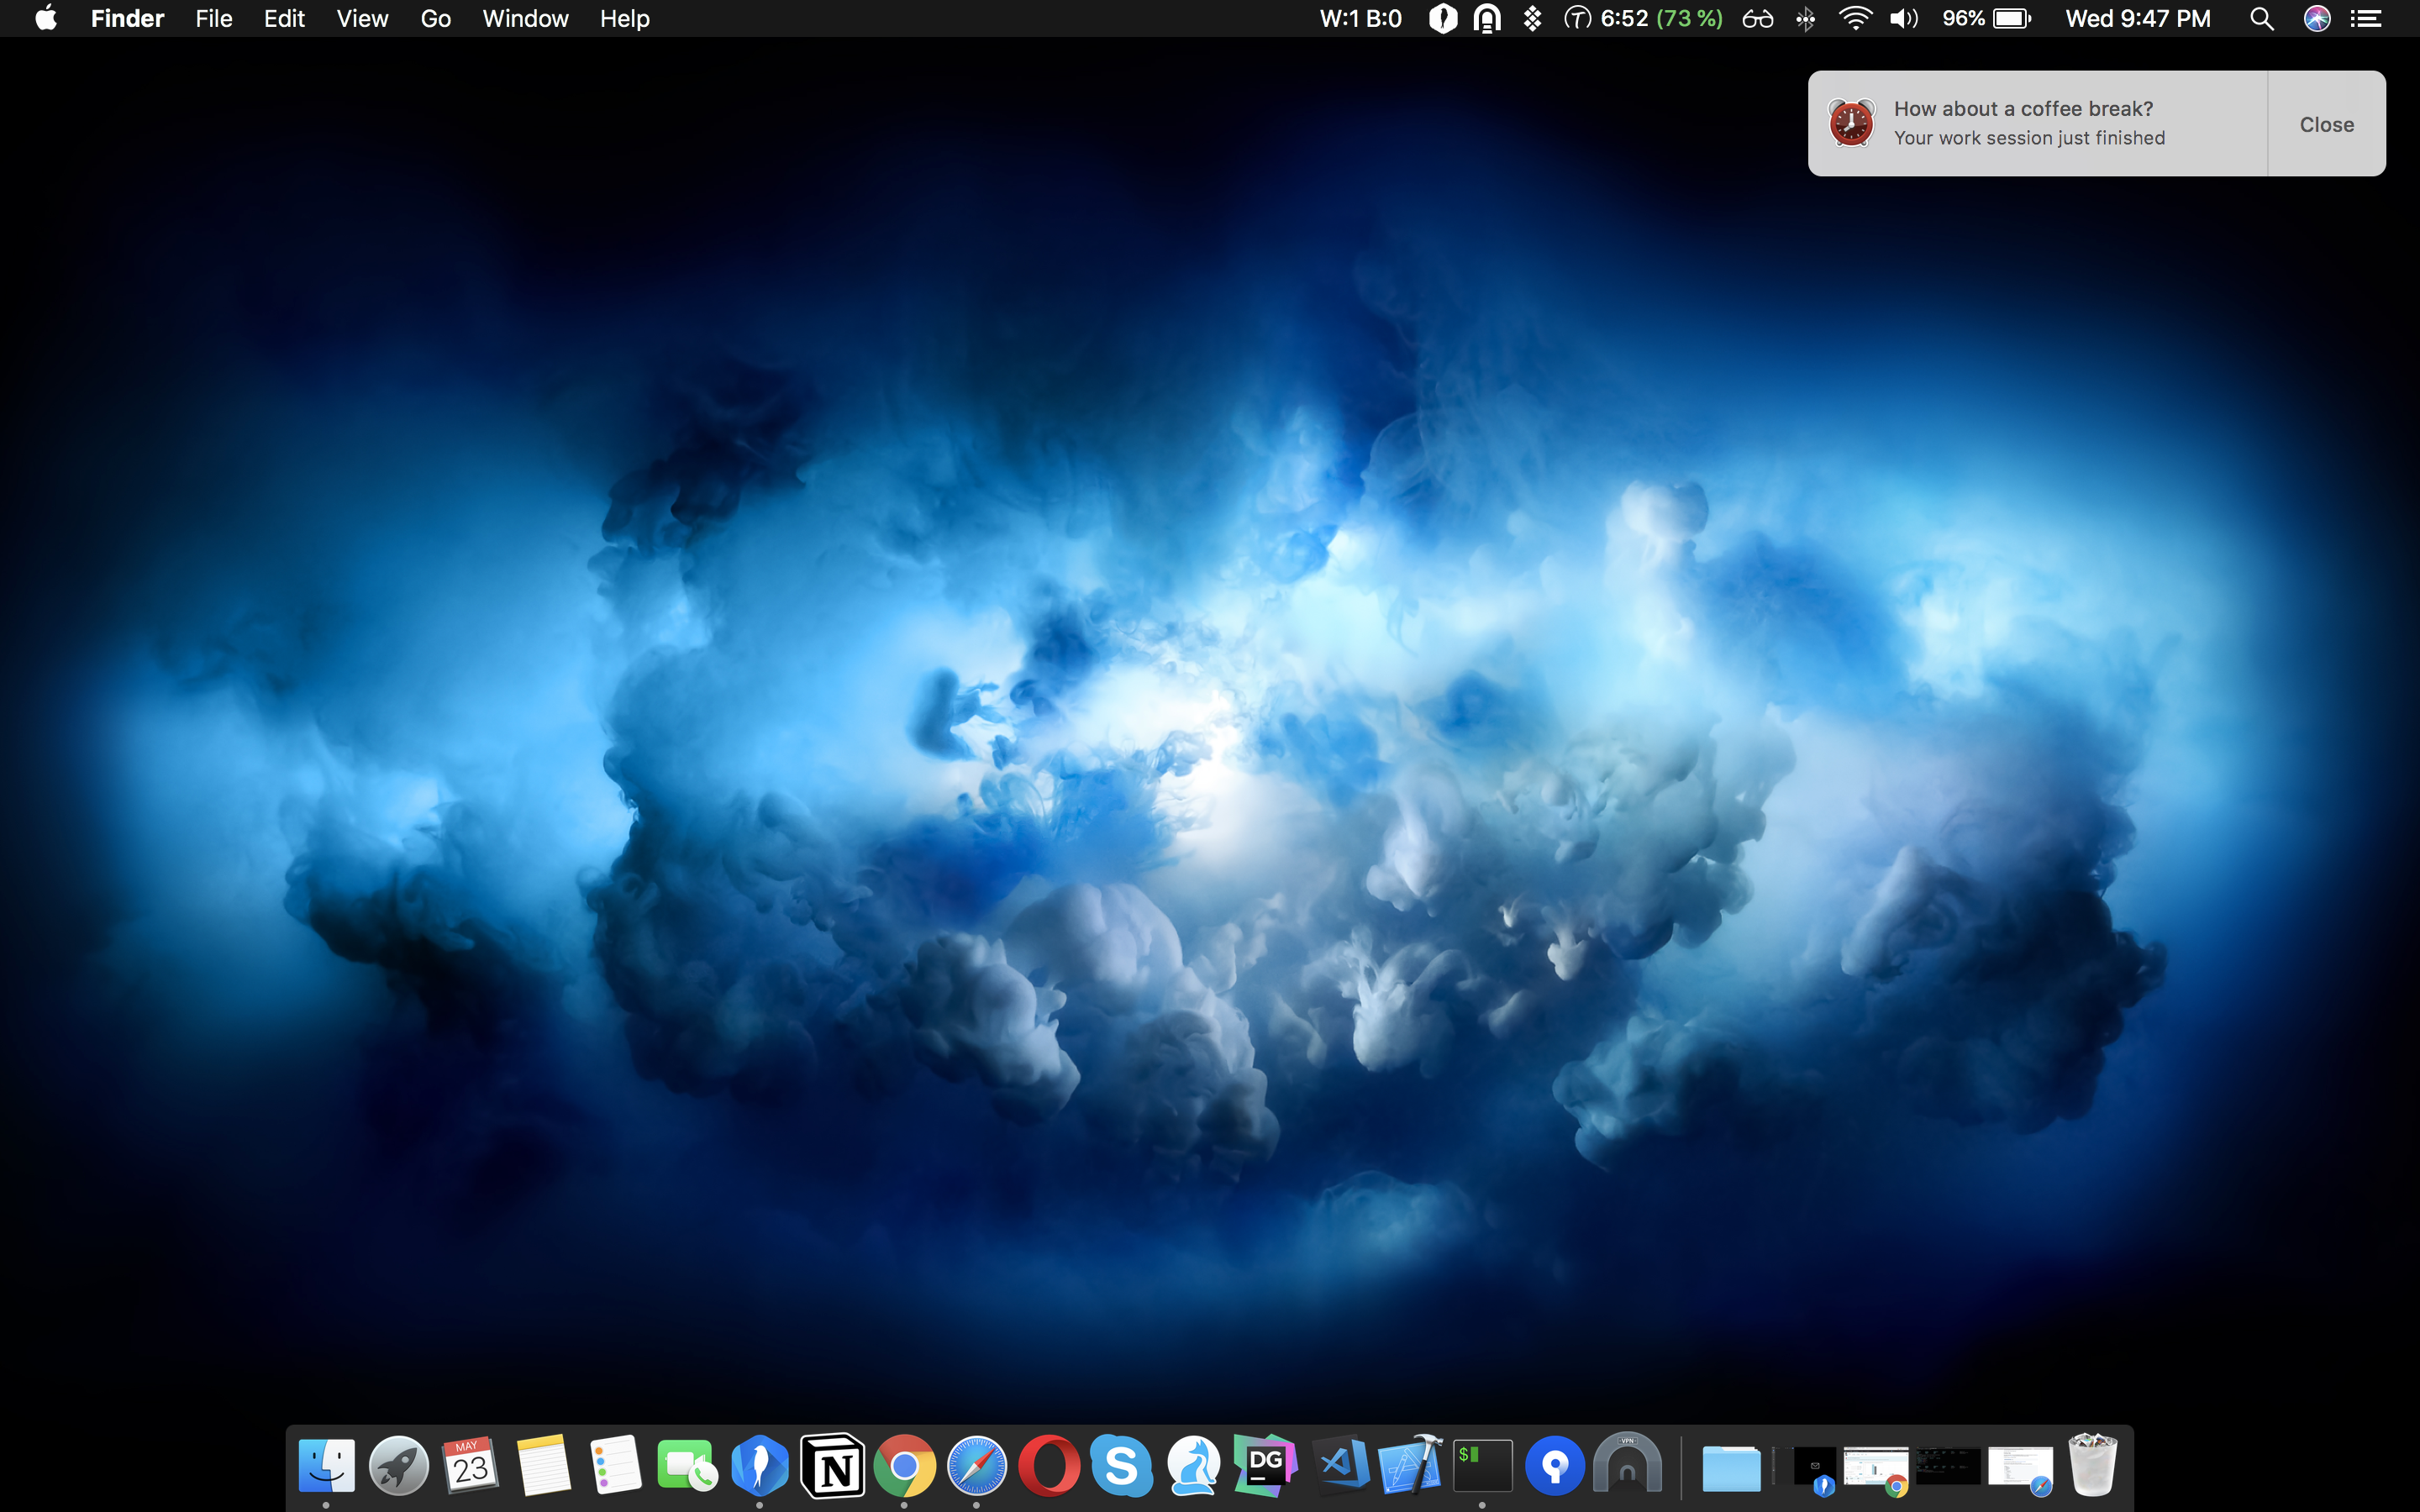This screenshot has width=2420, height=1512.
Task: Open the Trash in the Dock
Action: coord(2092,1467)
